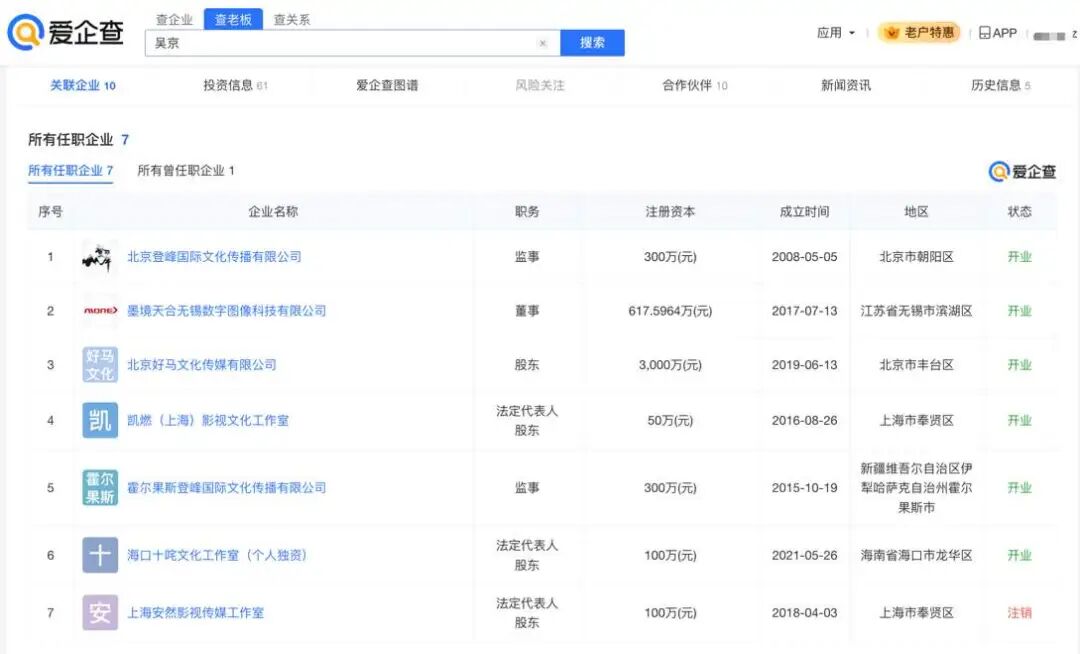Click the 企业名称 column header
Screen dimensions: 1080x654
[x=273, y=211]
